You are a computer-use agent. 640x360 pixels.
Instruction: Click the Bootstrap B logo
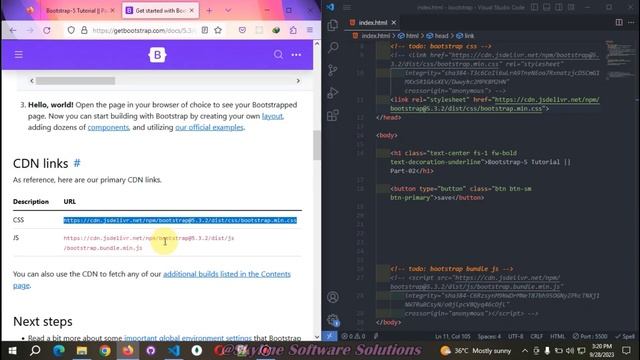click(157, 55)
